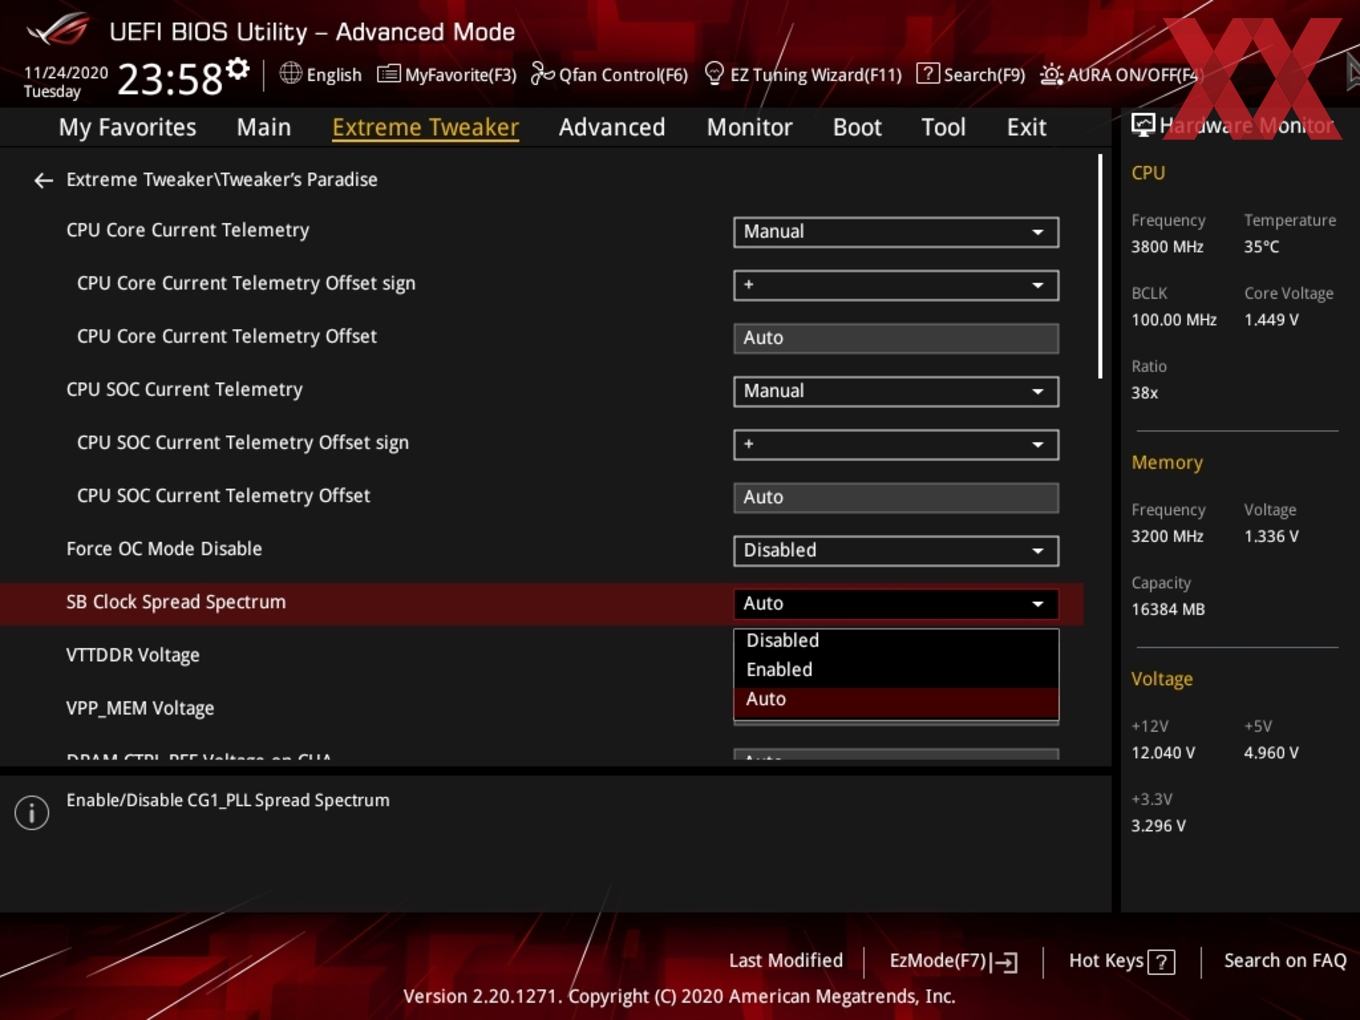Screen dimensions: 1360x1020
Task: Switch to Main tab
Action: pos(264,127)
